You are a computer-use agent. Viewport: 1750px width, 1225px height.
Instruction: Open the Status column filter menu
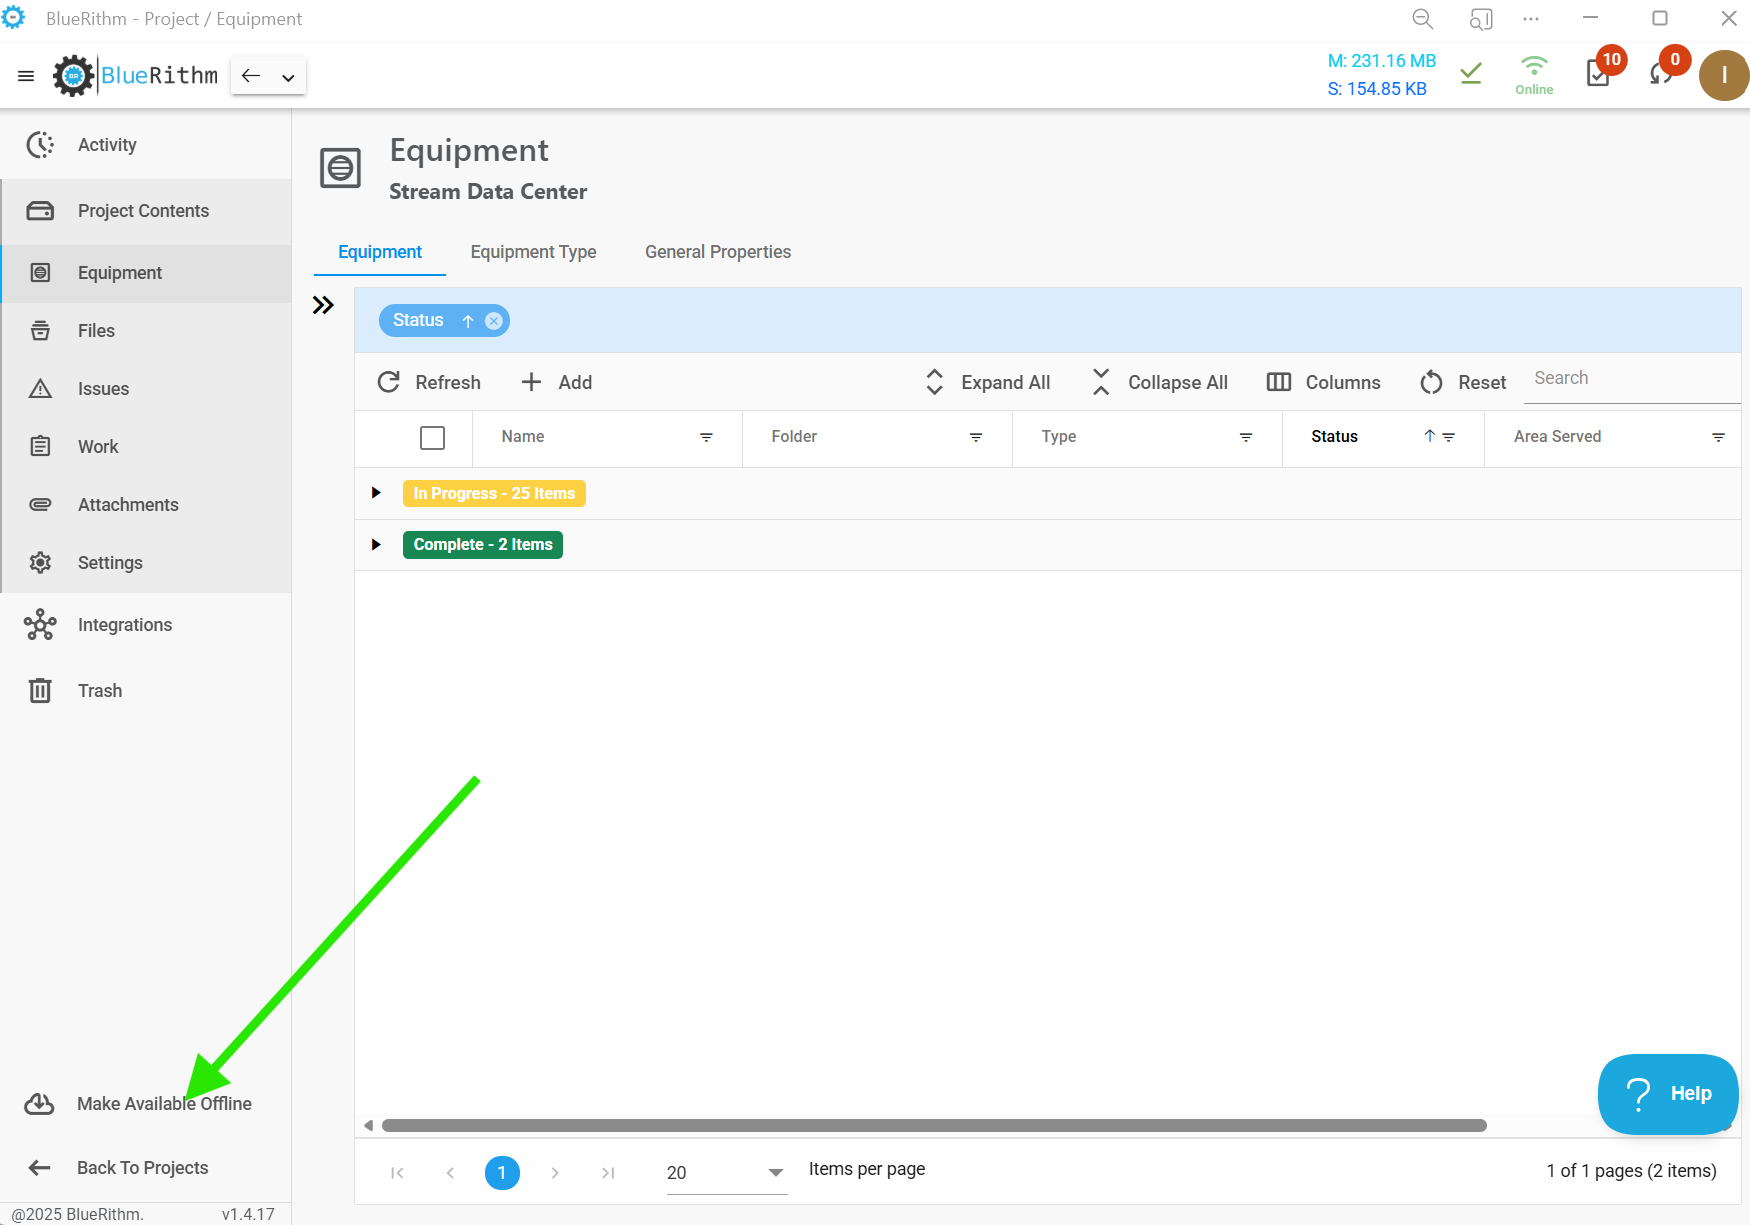1448,437
